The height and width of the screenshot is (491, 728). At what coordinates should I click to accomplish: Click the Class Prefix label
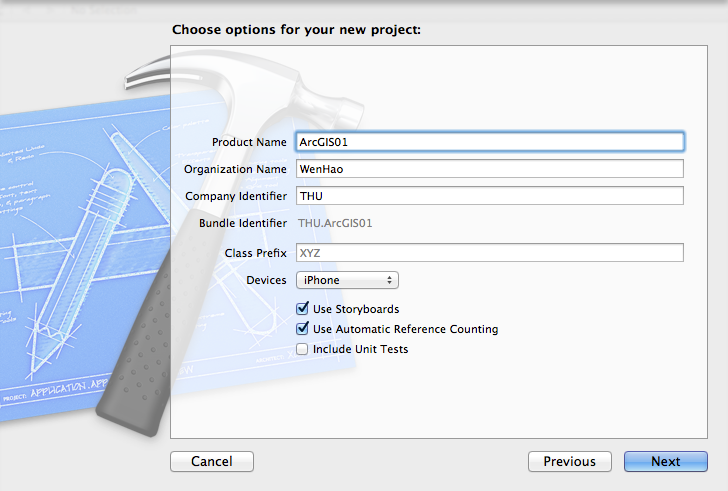pos(256,253)
